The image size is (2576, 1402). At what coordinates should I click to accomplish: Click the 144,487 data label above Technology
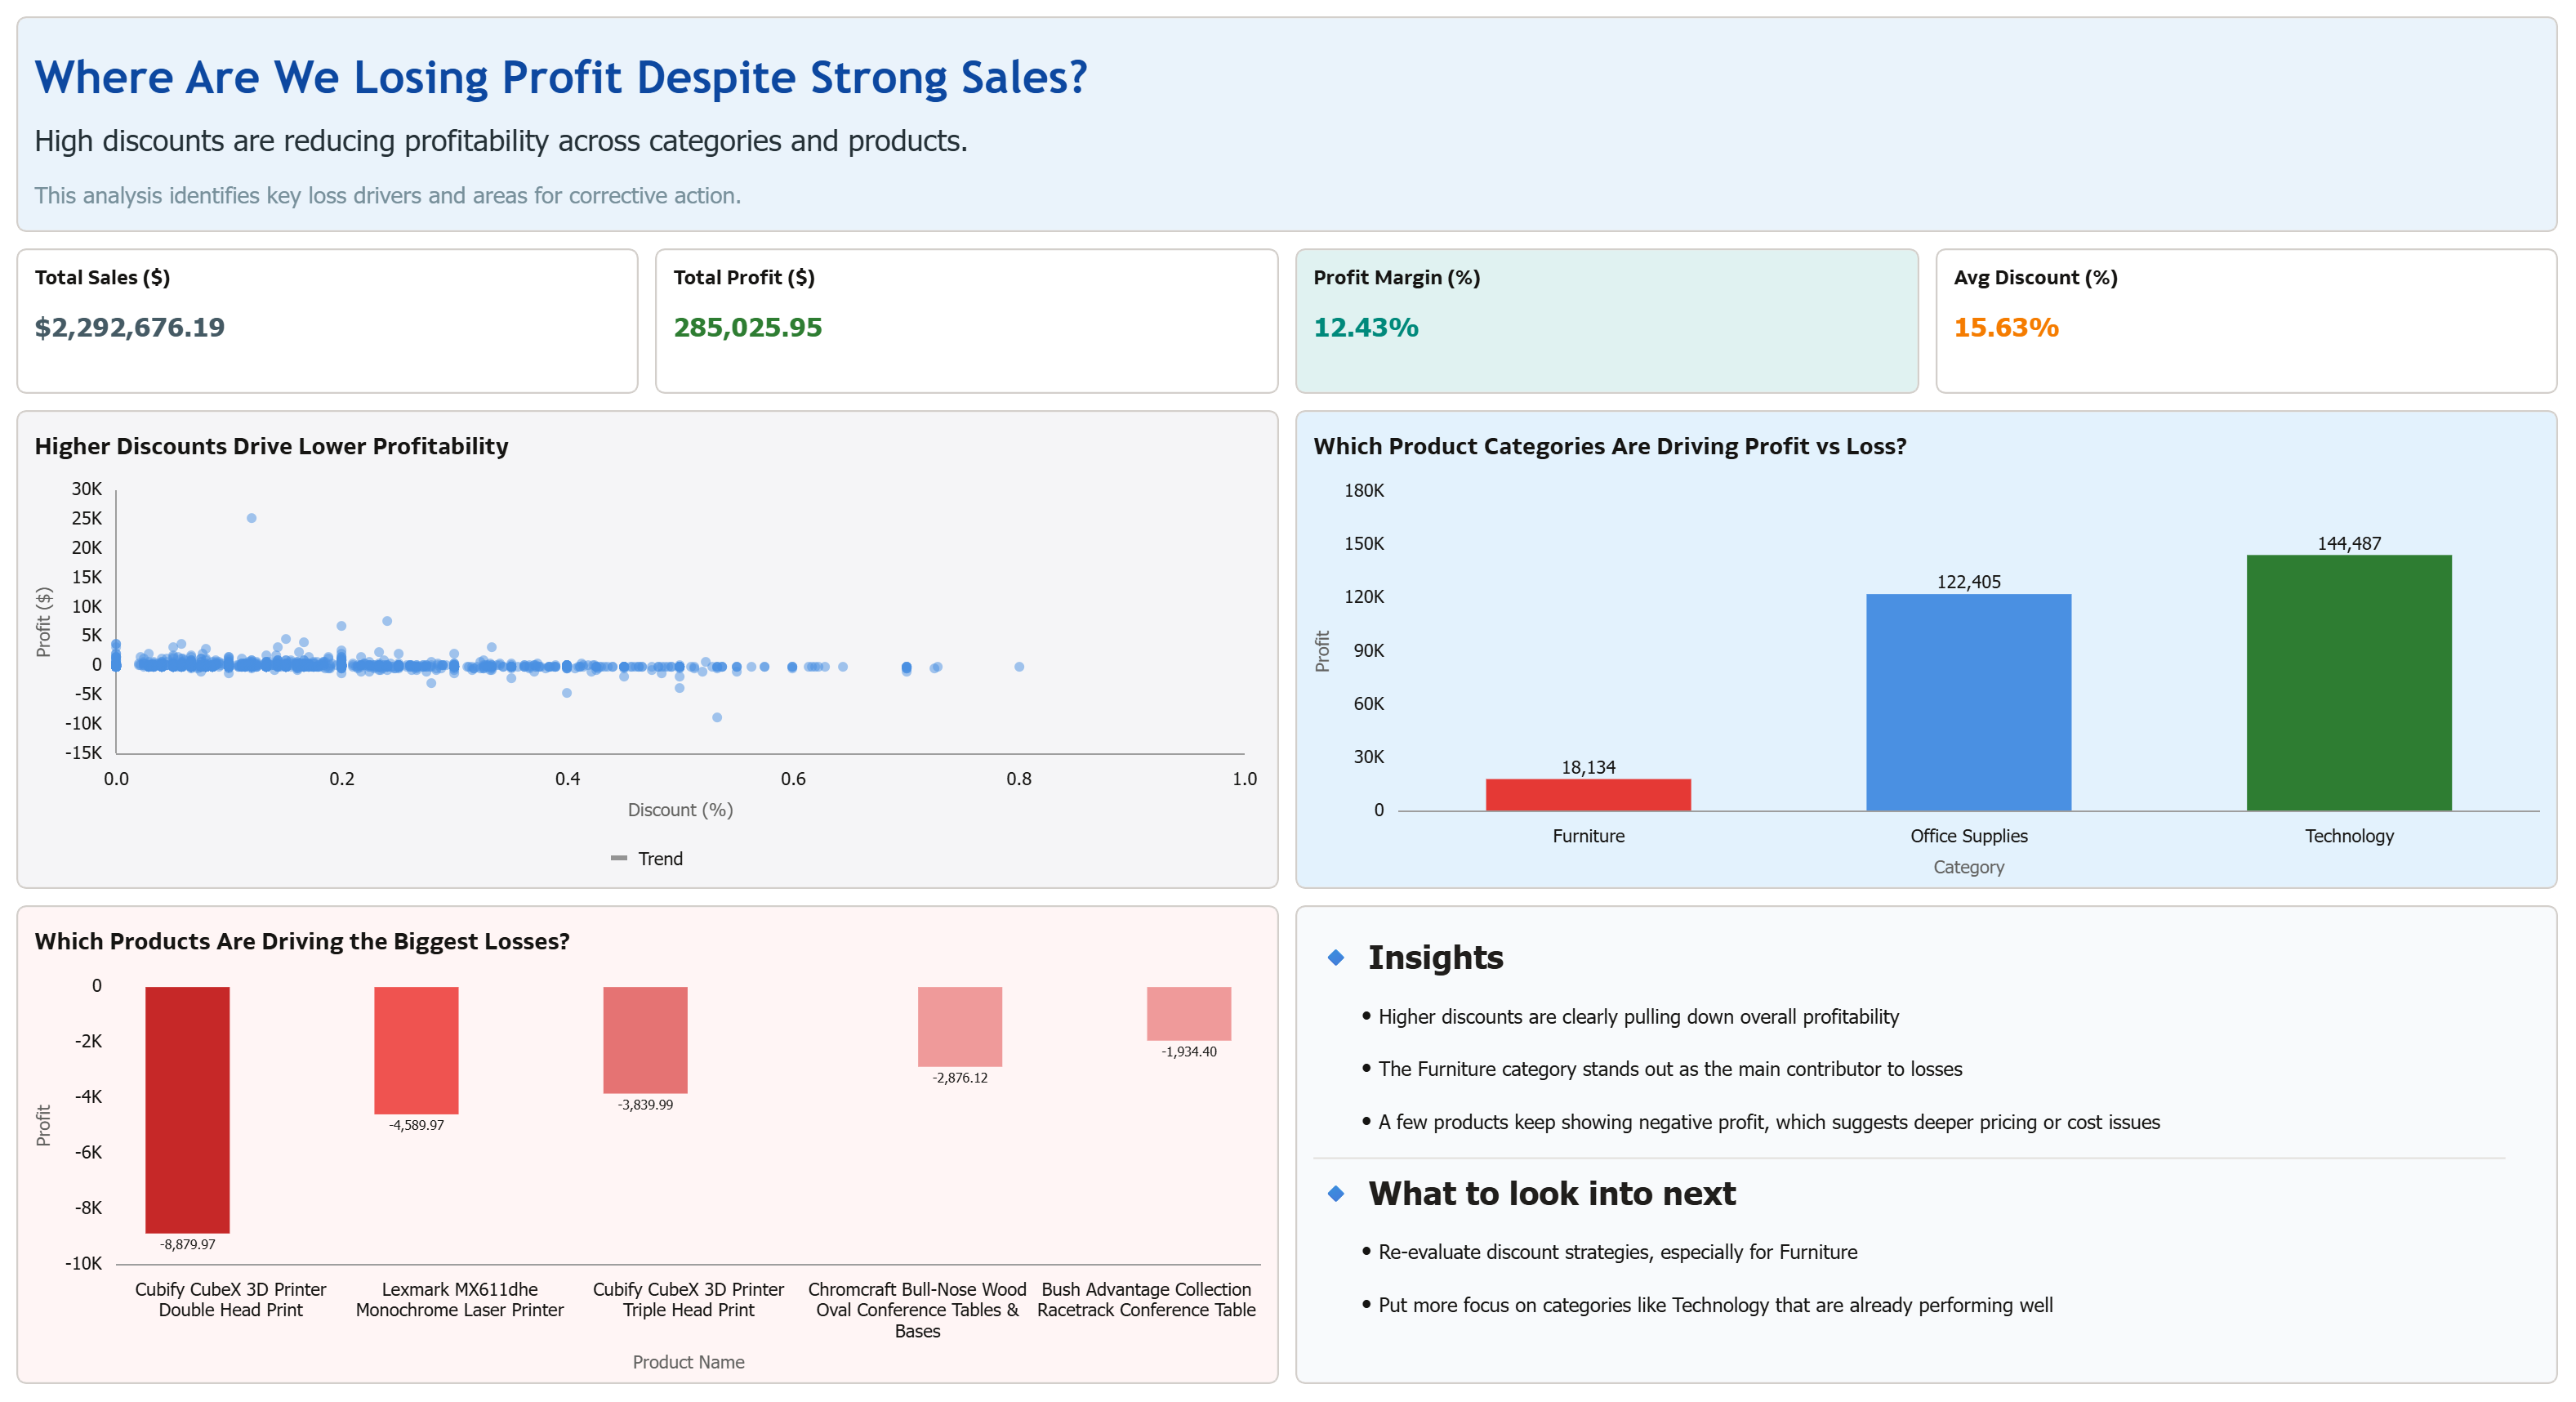(2348, 543)
